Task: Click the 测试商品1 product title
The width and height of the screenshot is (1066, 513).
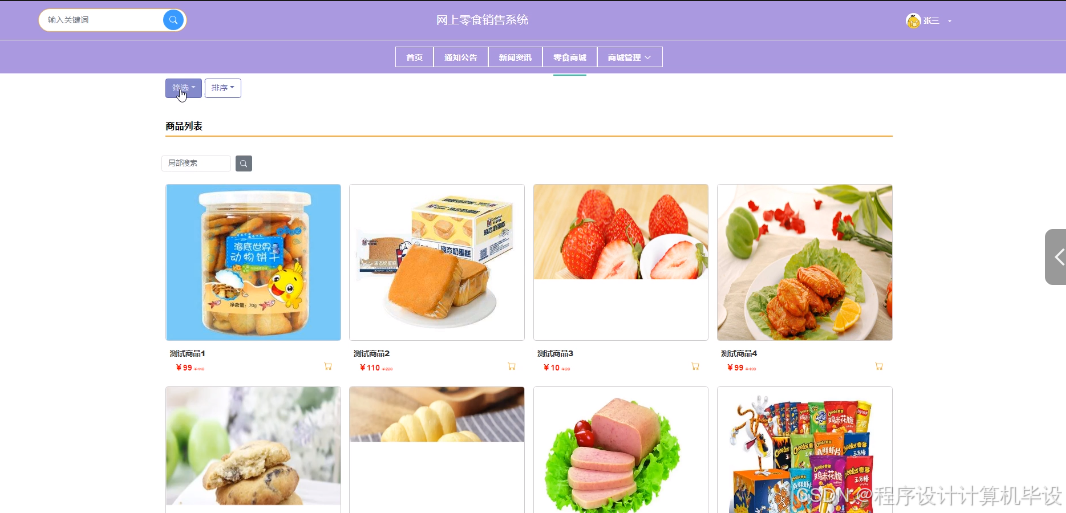Action: [x=187, y=353]
